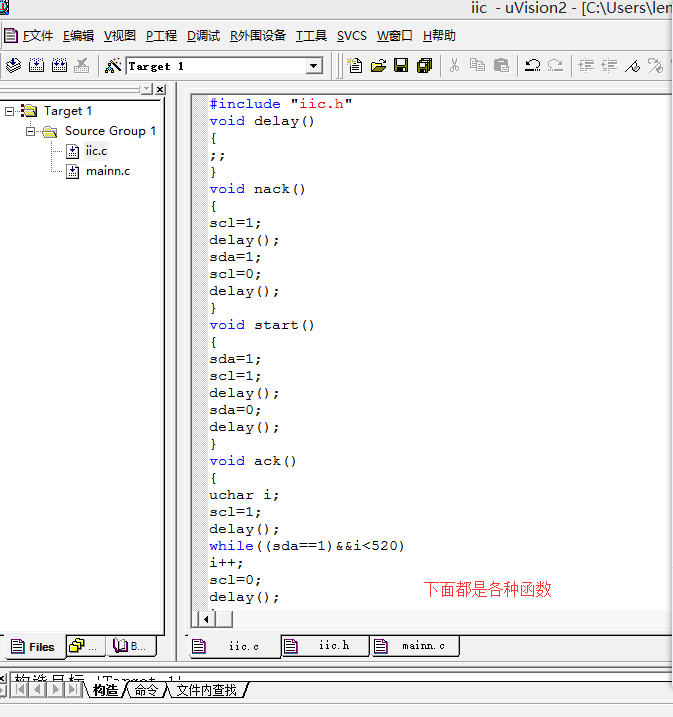Open the E编辑 menu
Image resolution: width=673 pixels, height=717 pixels.
click(x=78, y=36)
